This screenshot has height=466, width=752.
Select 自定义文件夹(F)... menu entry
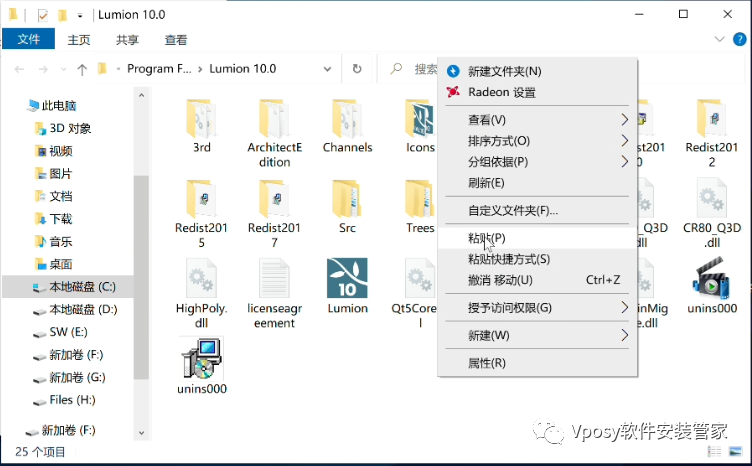click(x=537, y=210)
